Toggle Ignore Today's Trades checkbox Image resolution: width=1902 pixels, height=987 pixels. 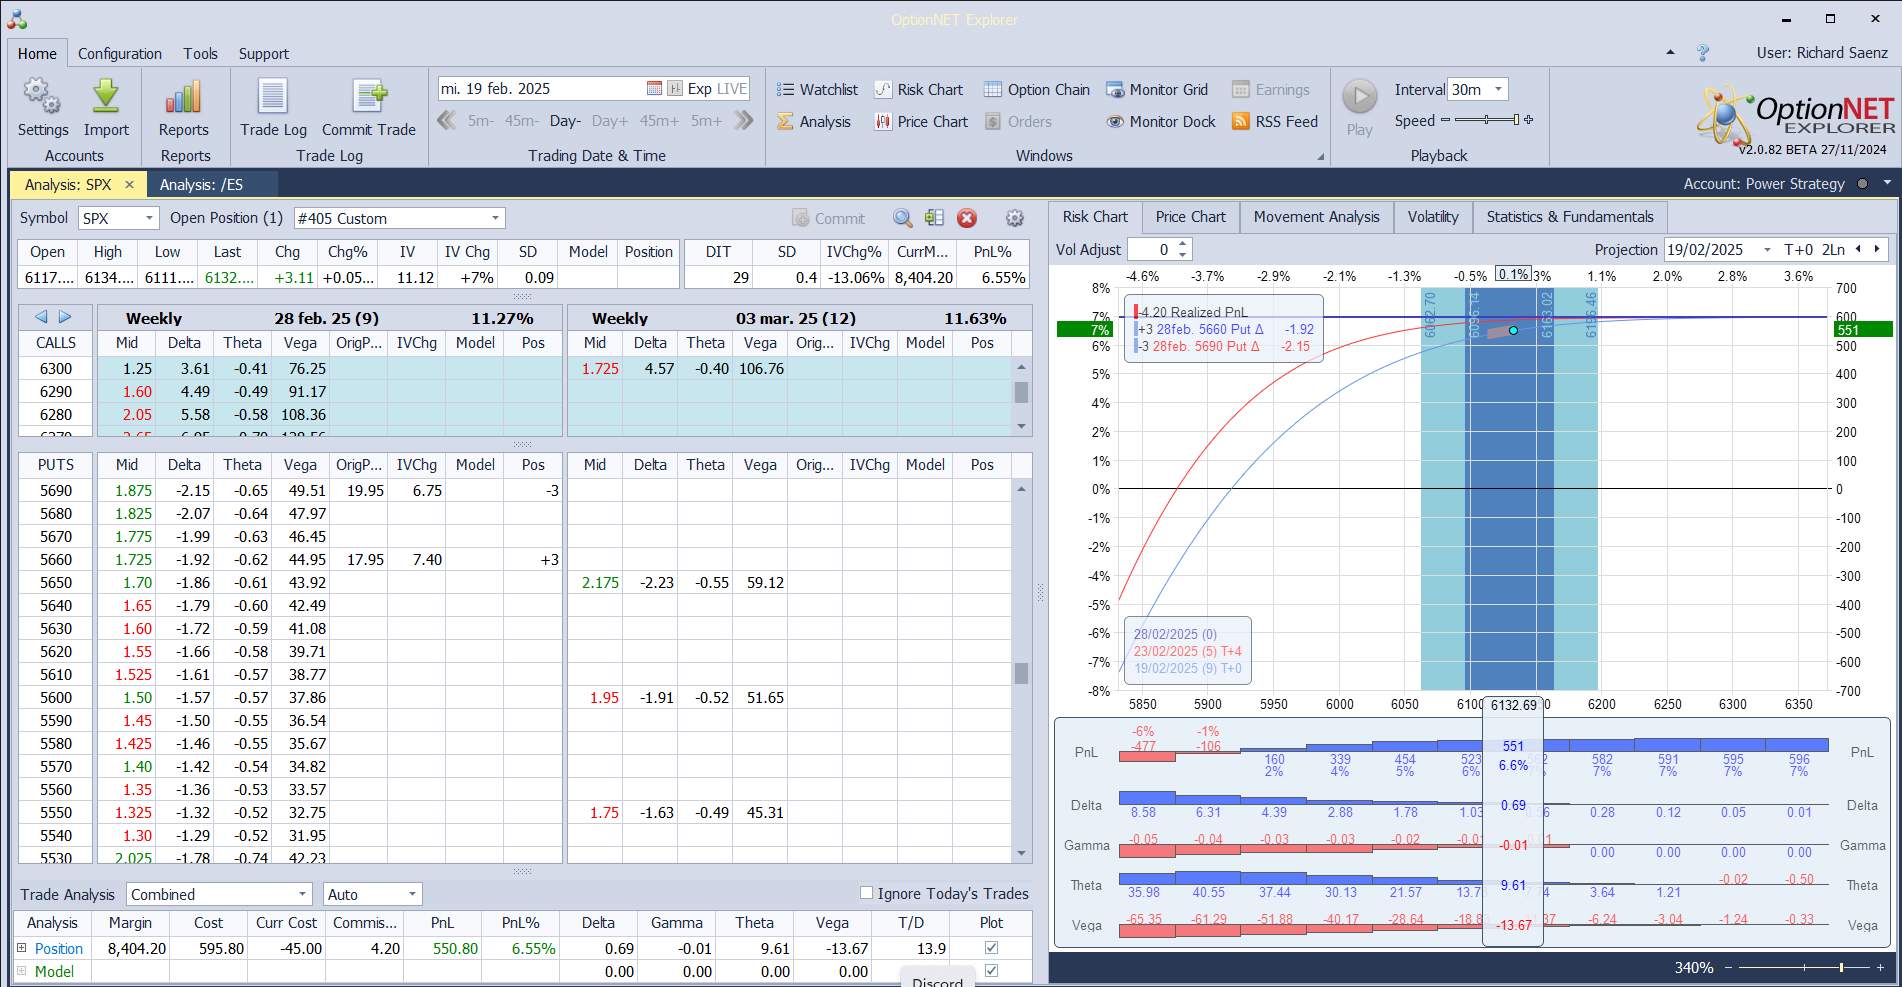[867, 893]
